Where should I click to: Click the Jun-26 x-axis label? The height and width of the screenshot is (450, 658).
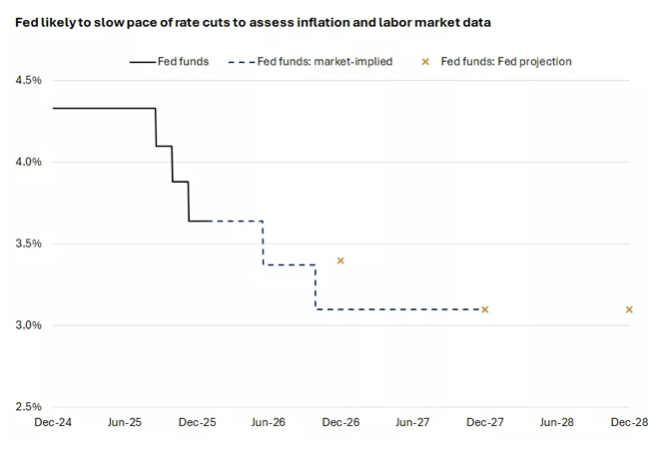click(268, 423)
